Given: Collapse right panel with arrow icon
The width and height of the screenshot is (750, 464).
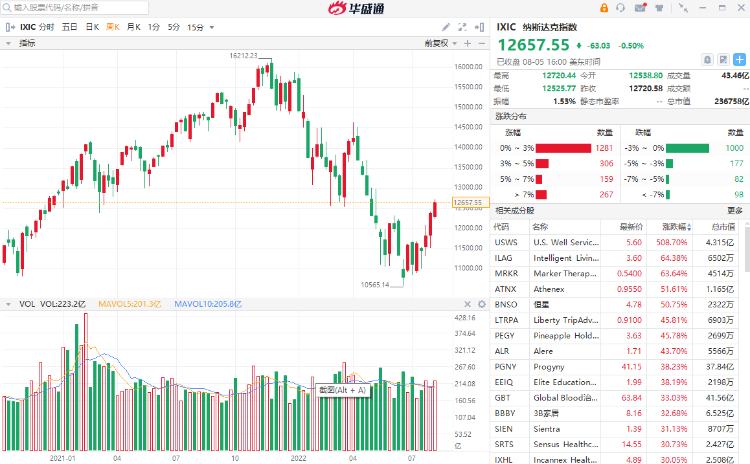Looking at the screenshot, I should point(479,27).
